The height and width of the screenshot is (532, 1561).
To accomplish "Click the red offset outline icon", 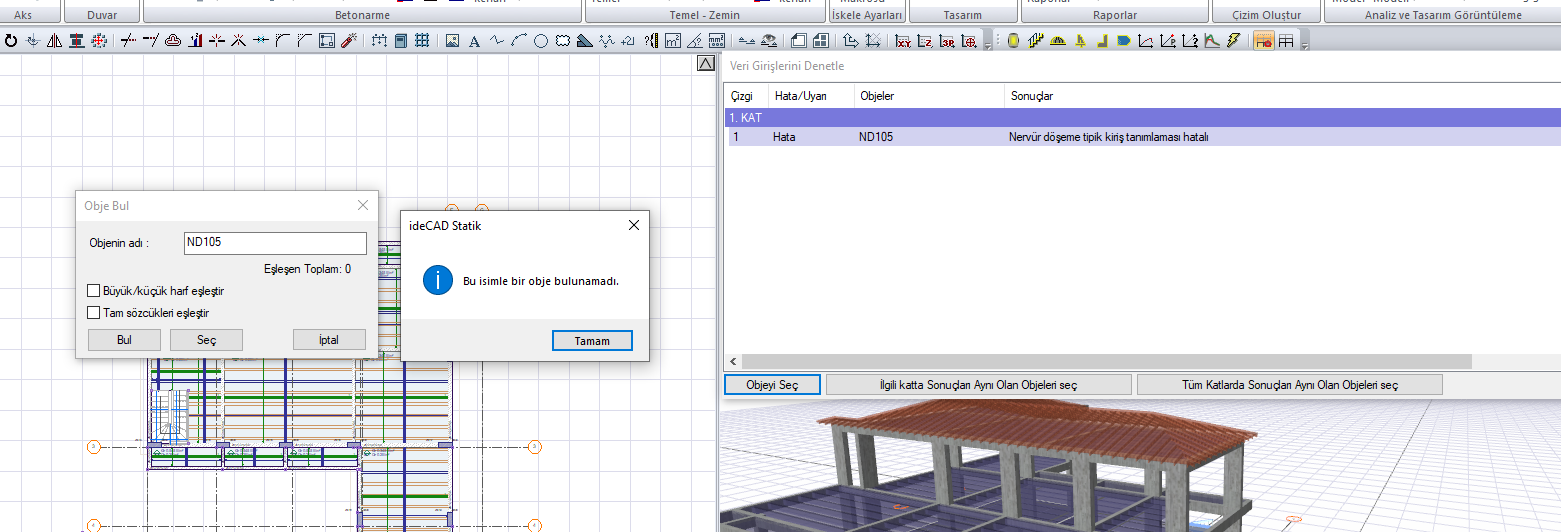I will (173, 41).
